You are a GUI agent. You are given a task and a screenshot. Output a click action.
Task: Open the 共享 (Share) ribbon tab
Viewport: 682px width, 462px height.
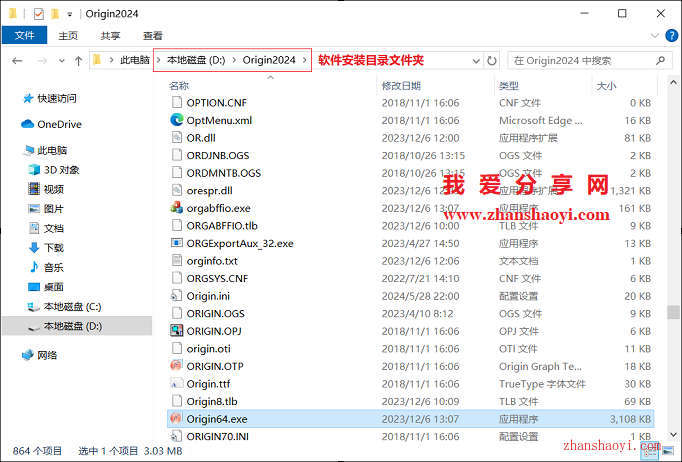click(x=110, y=36)
